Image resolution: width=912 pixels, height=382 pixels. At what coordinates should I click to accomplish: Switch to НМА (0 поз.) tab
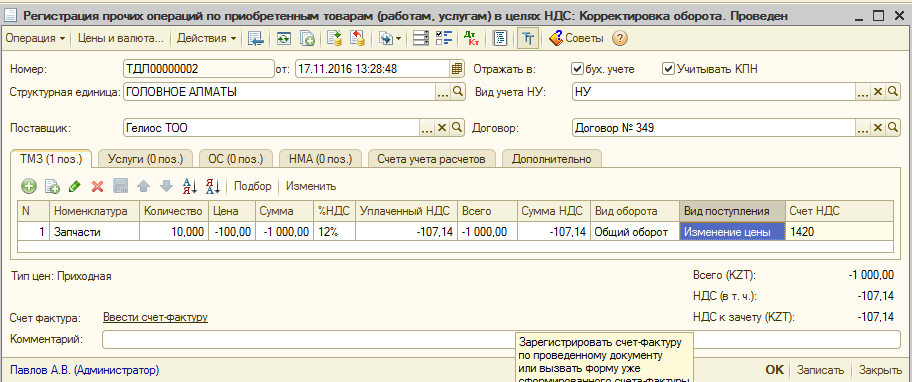[x=320, y=159]
